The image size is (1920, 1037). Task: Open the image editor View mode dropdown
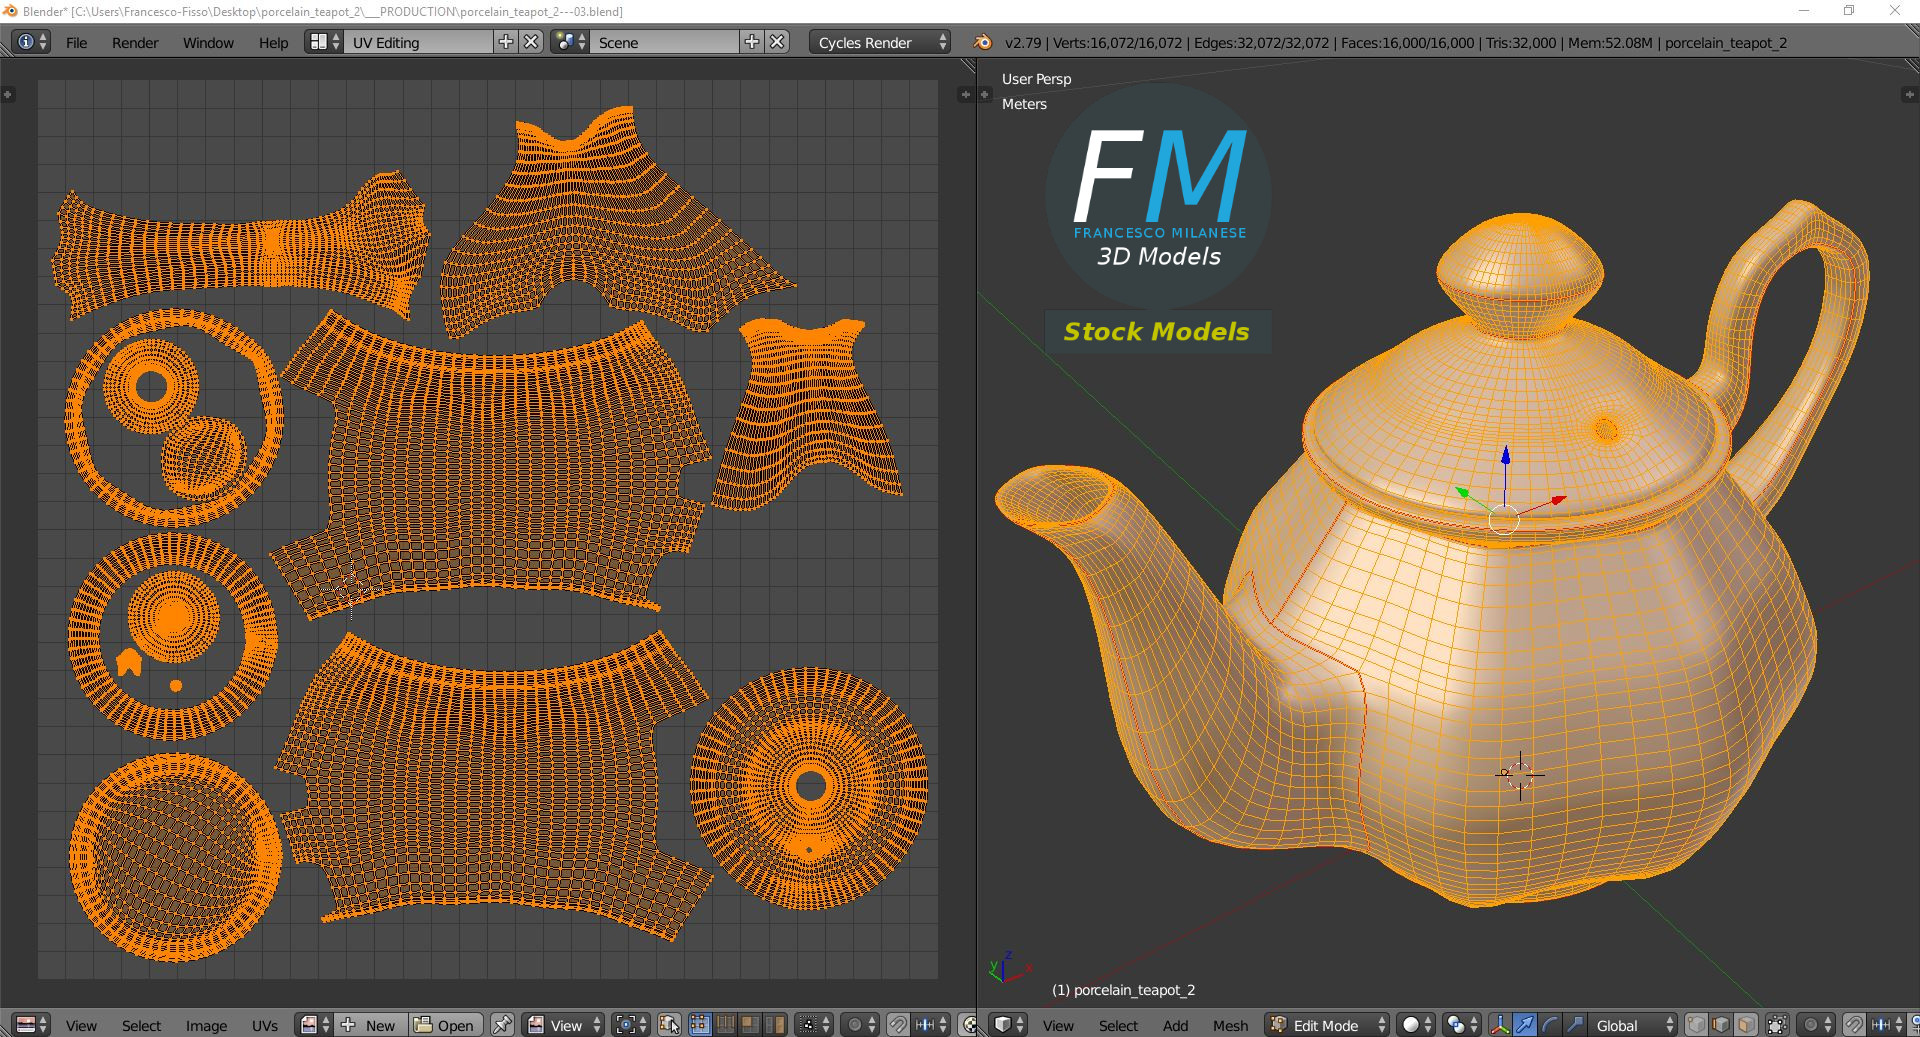(x=565, y=1025)
